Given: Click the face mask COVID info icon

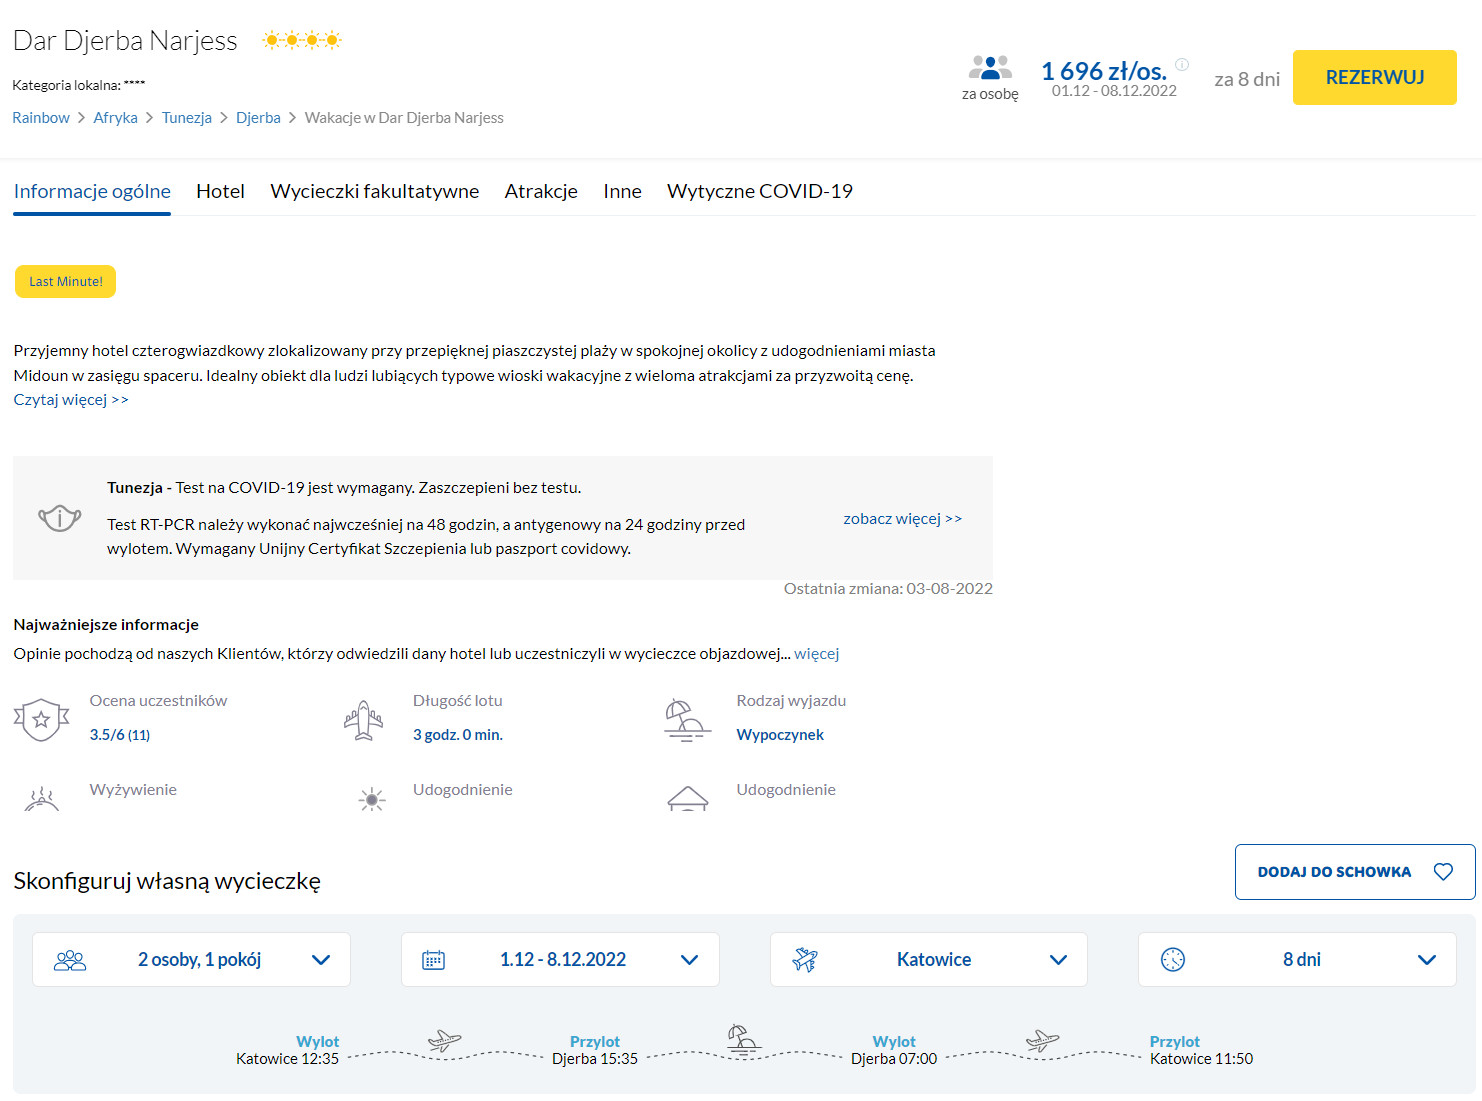Looking at the screenshot, I should (59, 518).
